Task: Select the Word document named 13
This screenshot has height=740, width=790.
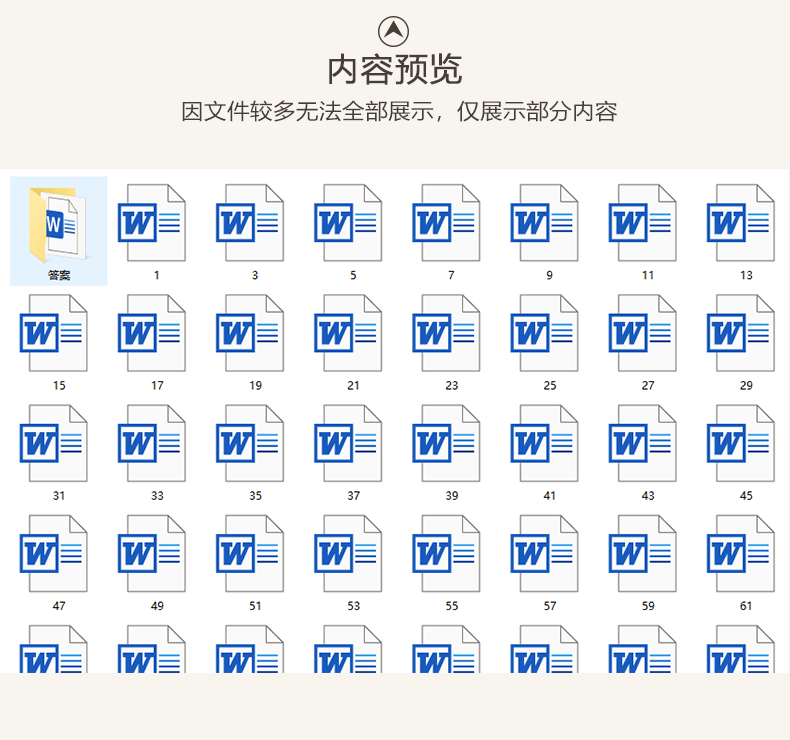Action: (x=741, y=223)
